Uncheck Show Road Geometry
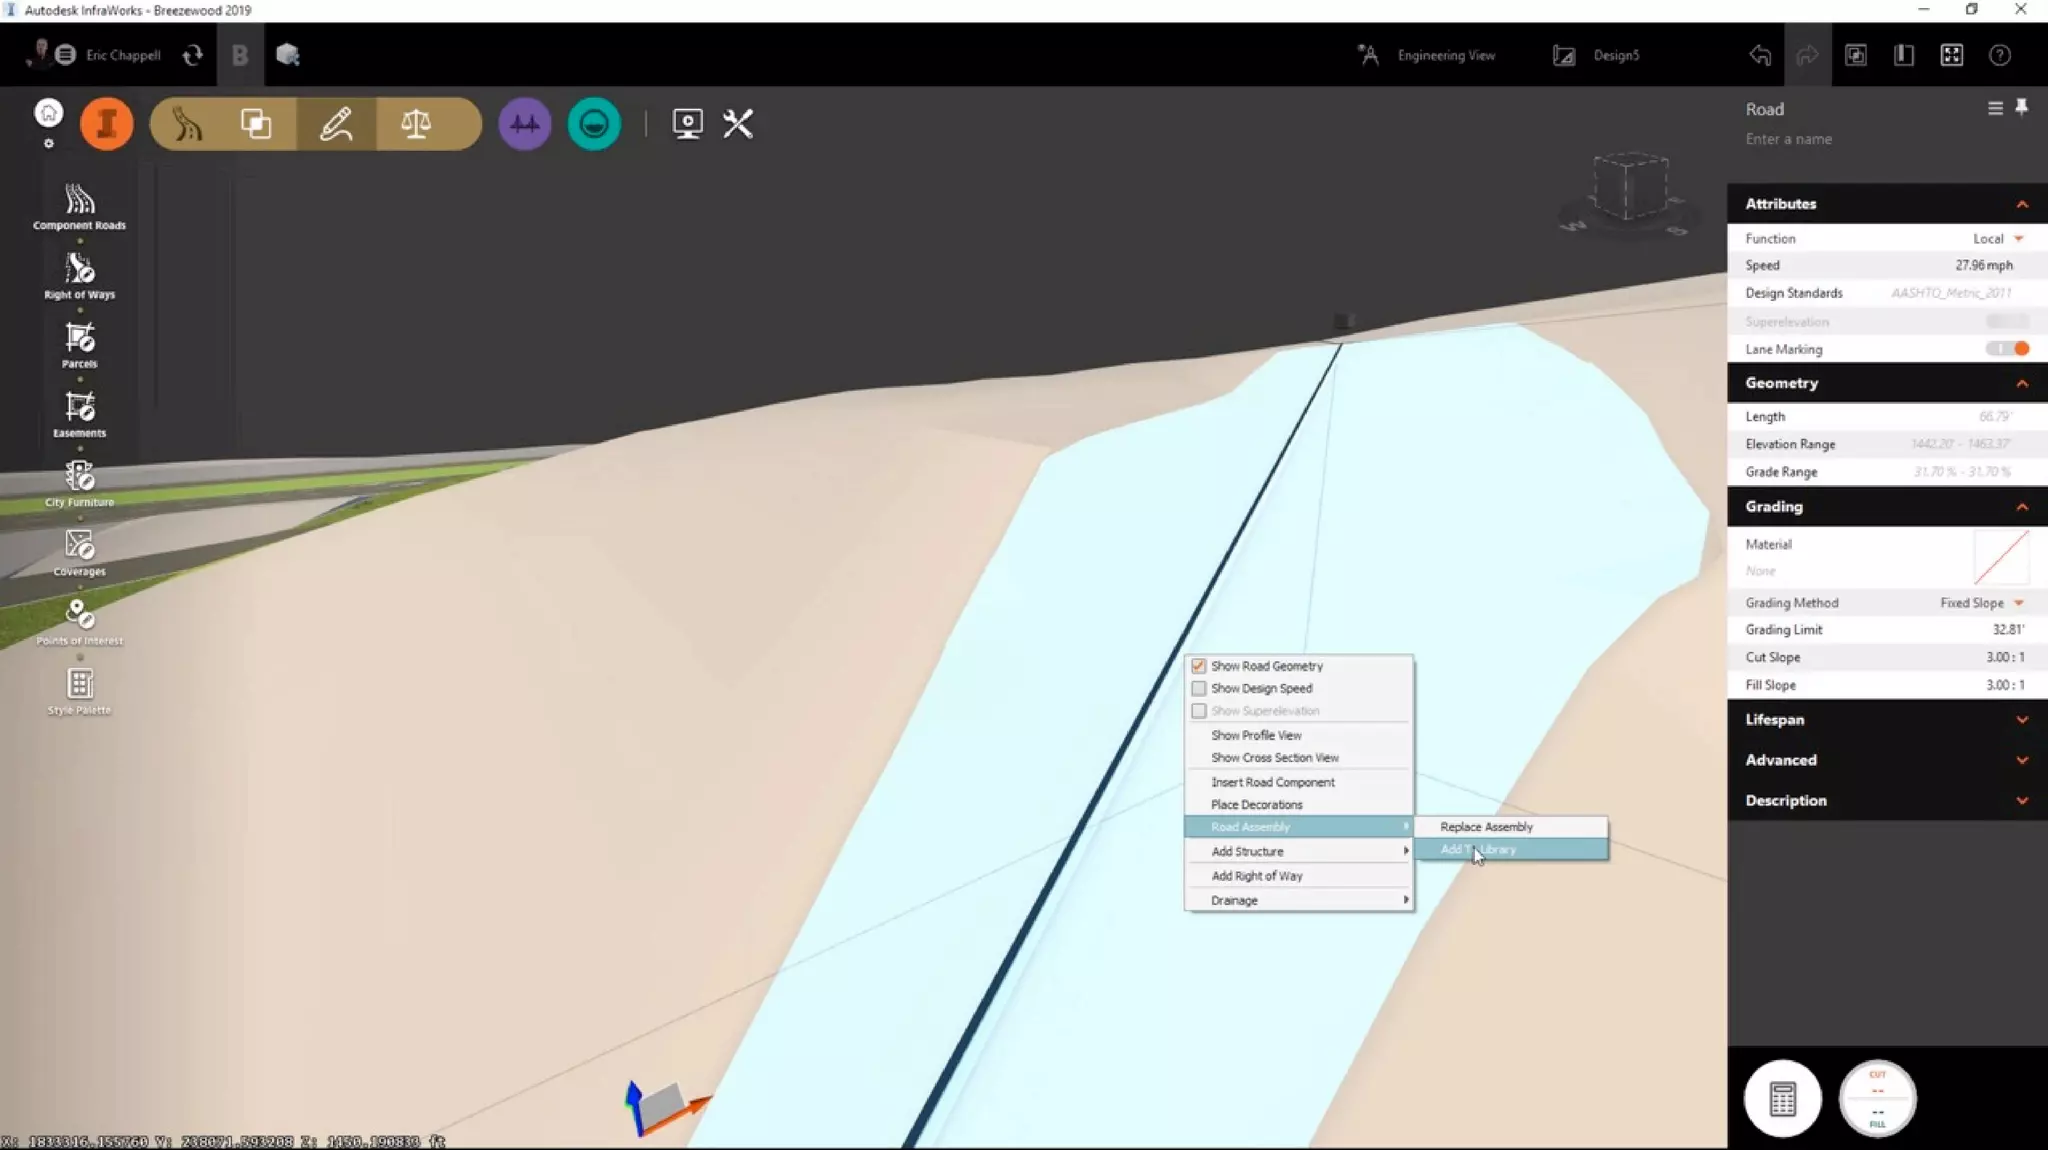Screen dimensions: 2048x1150 [x=1198, y=666]
